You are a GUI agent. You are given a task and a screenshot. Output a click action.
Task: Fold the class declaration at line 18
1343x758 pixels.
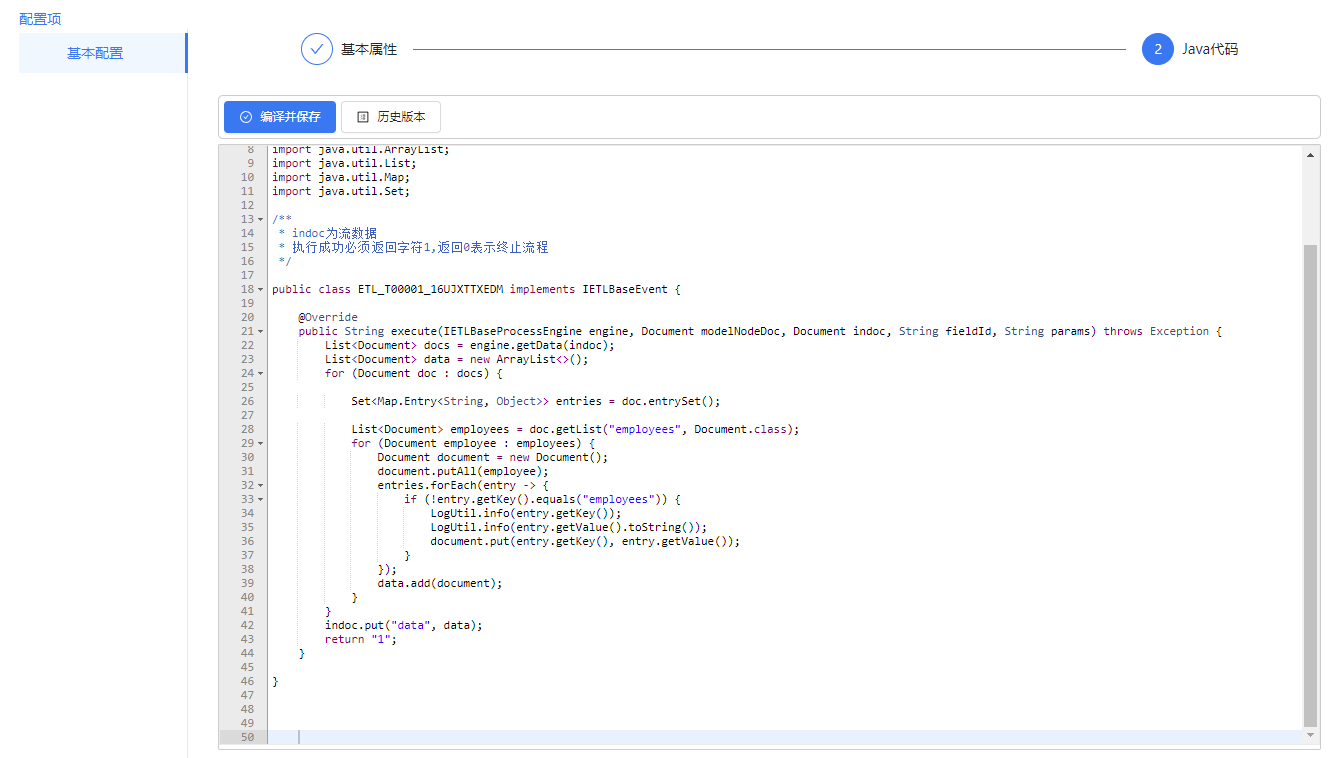[x=261, y=289]
